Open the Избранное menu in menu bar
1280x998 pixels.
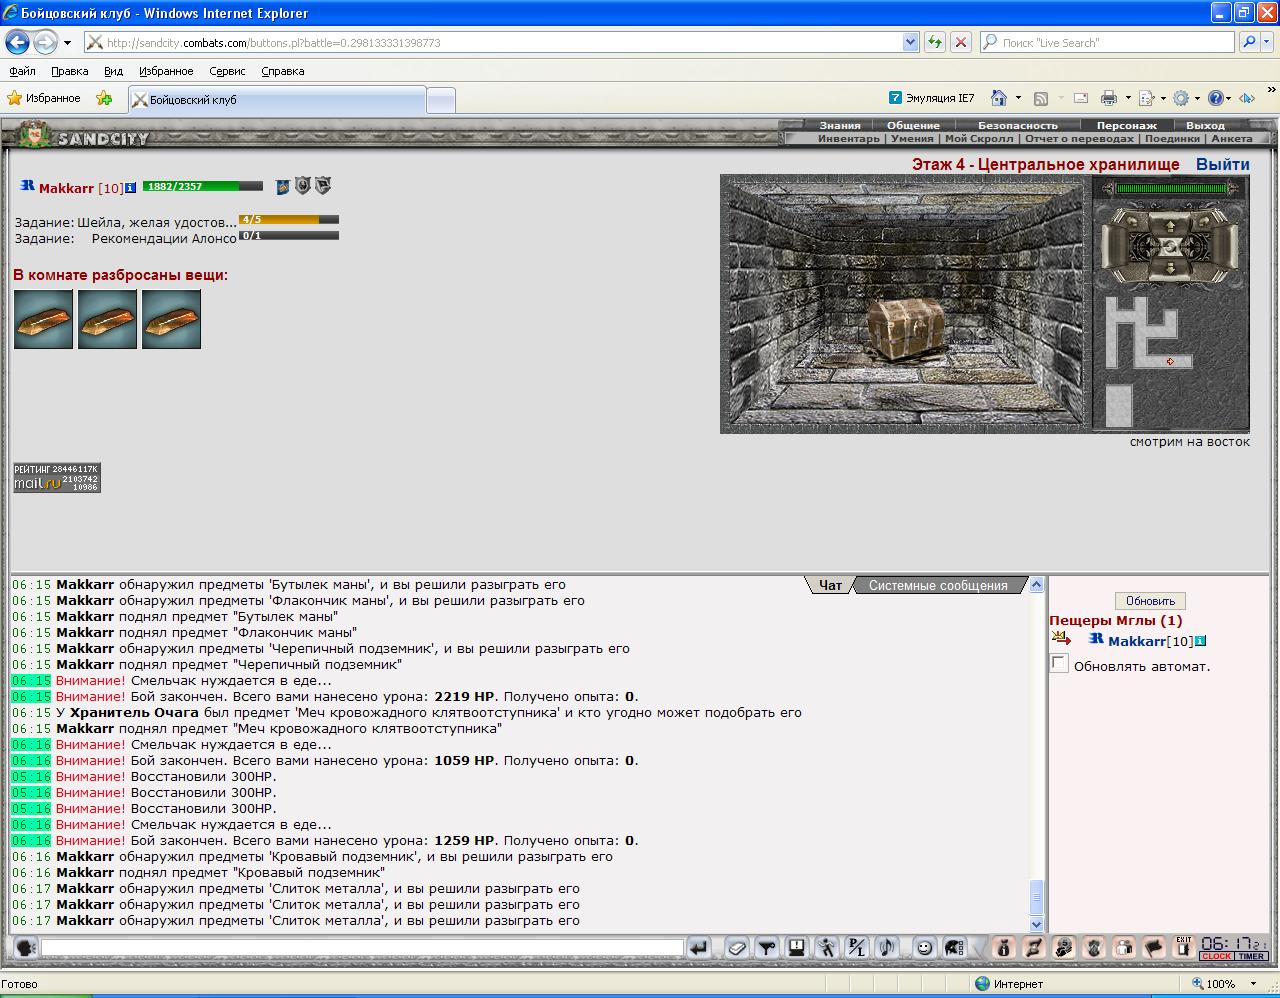166,71
